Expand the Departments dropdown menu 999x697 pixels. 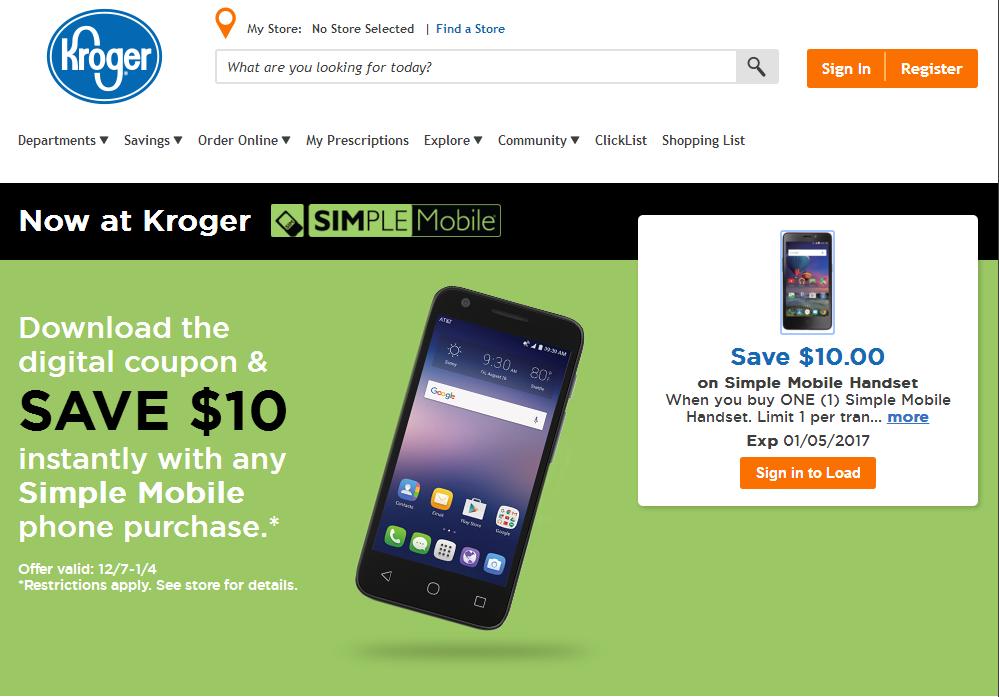(x=63, y=140)
